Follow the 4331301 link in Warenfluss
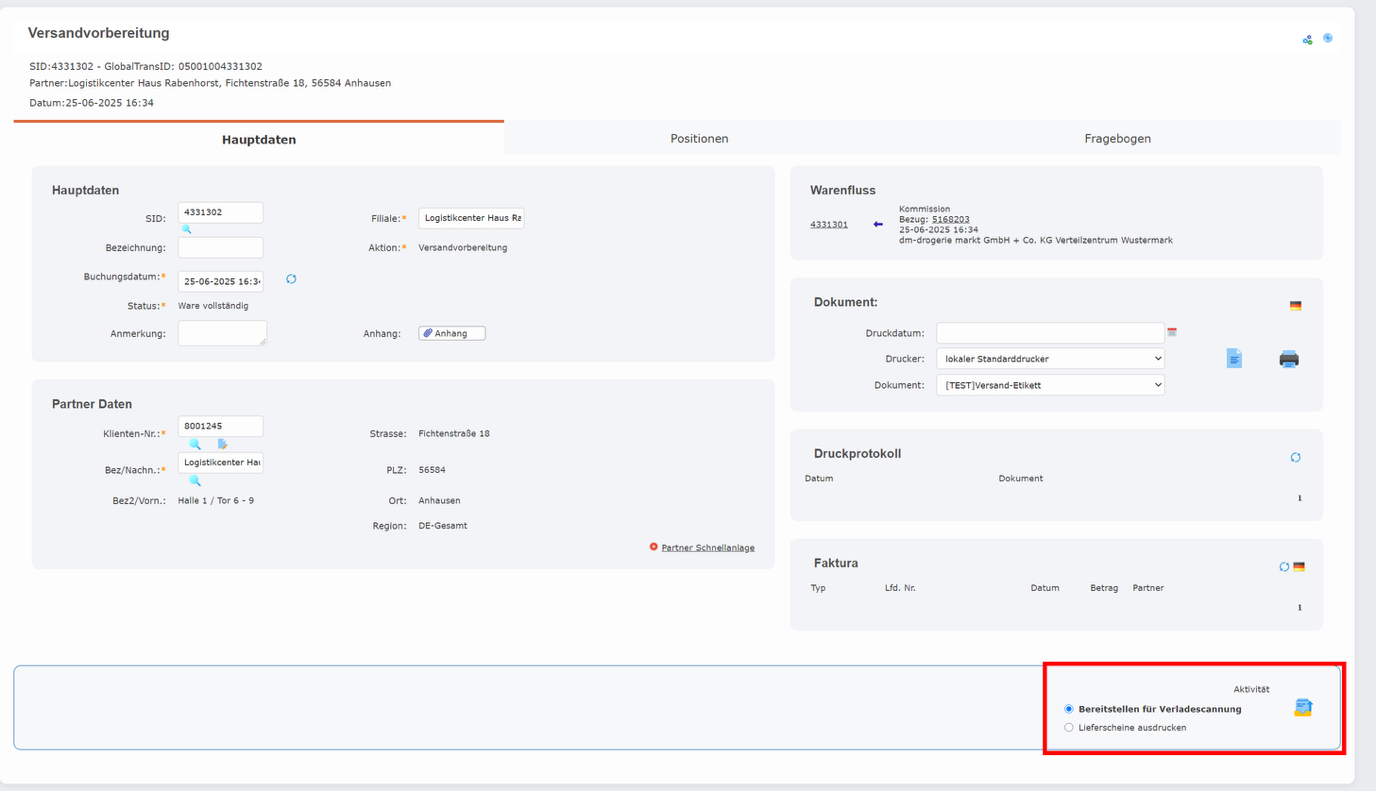1376x791 pixels. click(x=828, y=225)
